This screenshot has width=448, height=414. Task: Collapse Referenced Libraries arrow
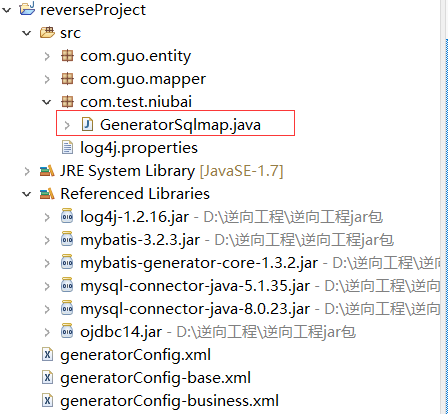pyautogui.click(x=27, y=194)
